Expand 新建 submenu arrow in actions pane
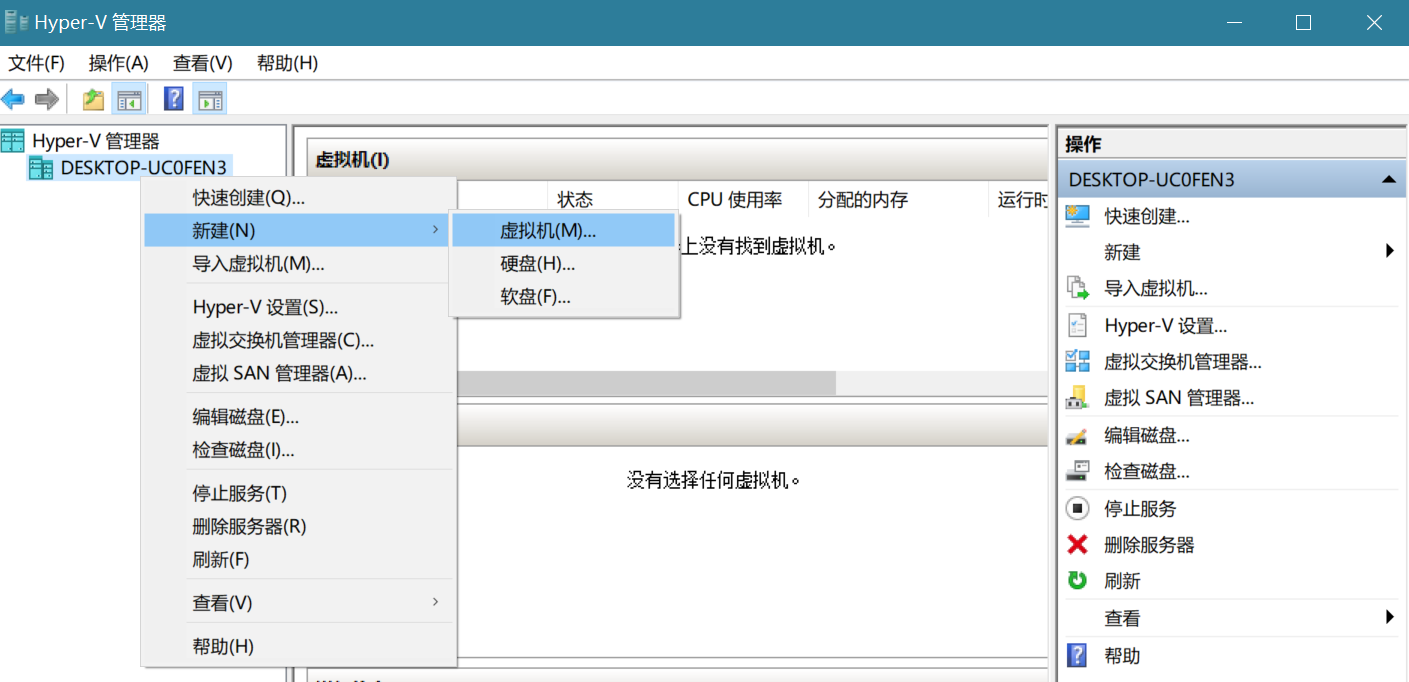The height and width of the screenshot is (682, 1409). tap(1389, 252)
